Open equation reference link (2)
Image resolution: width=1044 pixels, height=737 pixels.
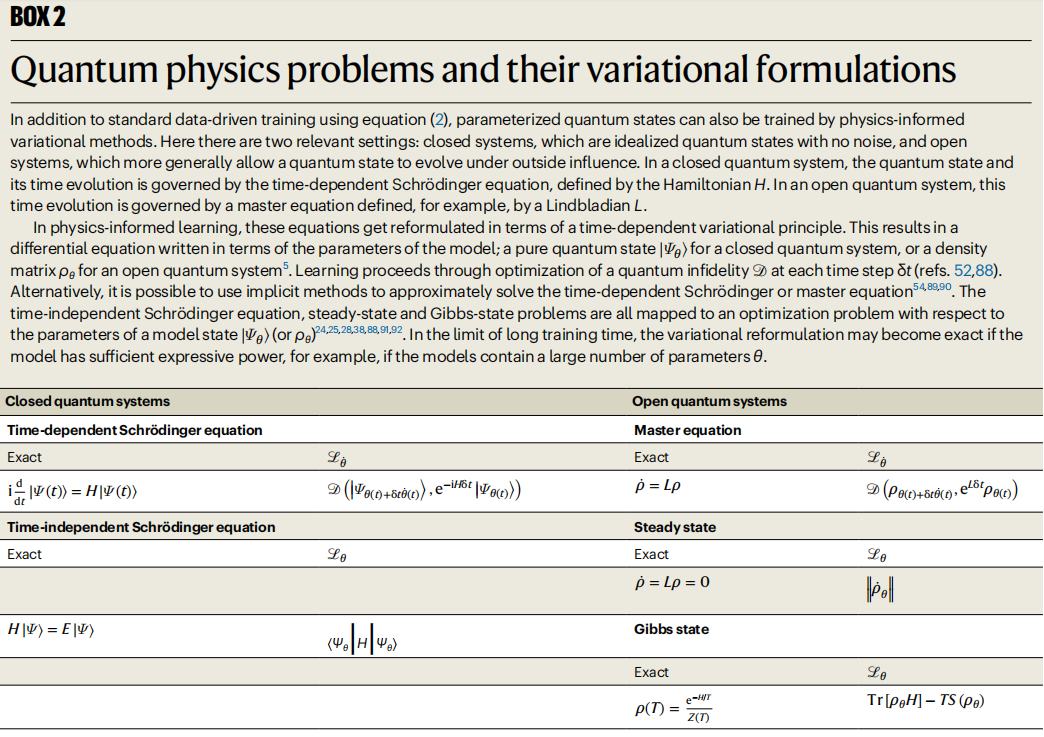[x=440, y=120]
